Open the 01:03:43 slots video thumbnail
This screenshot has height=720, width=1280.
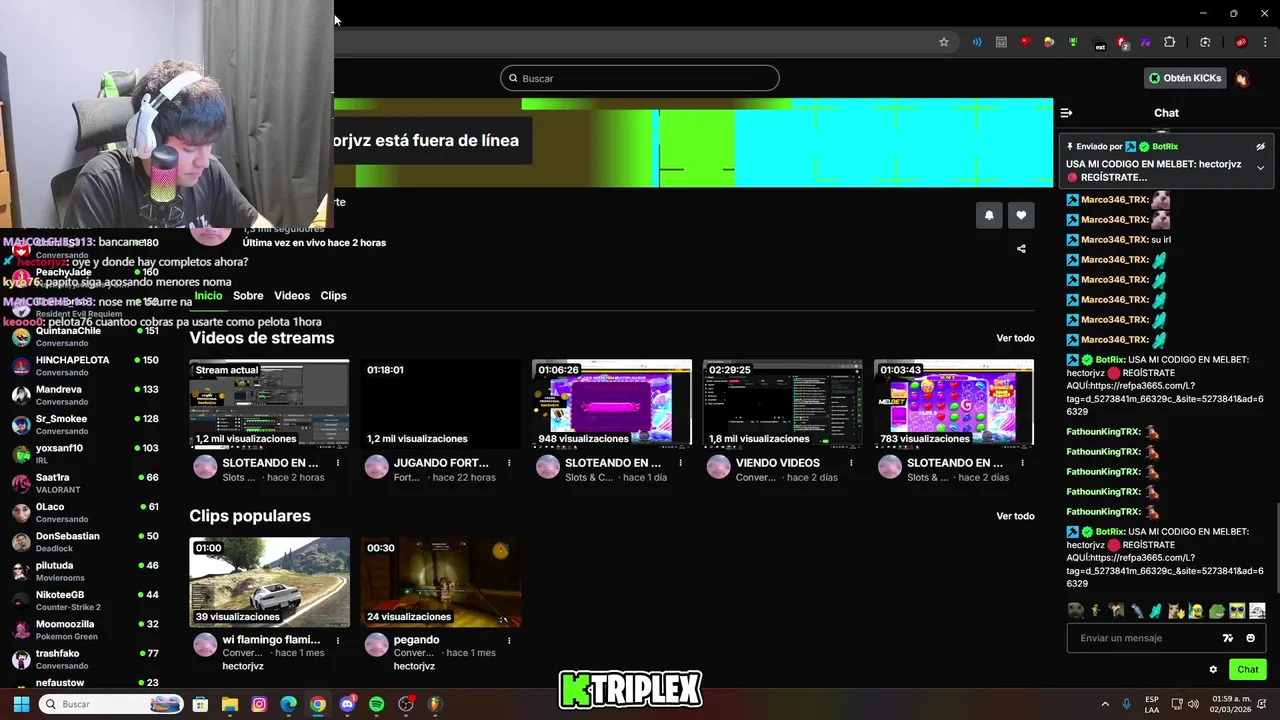coord(954,404)
